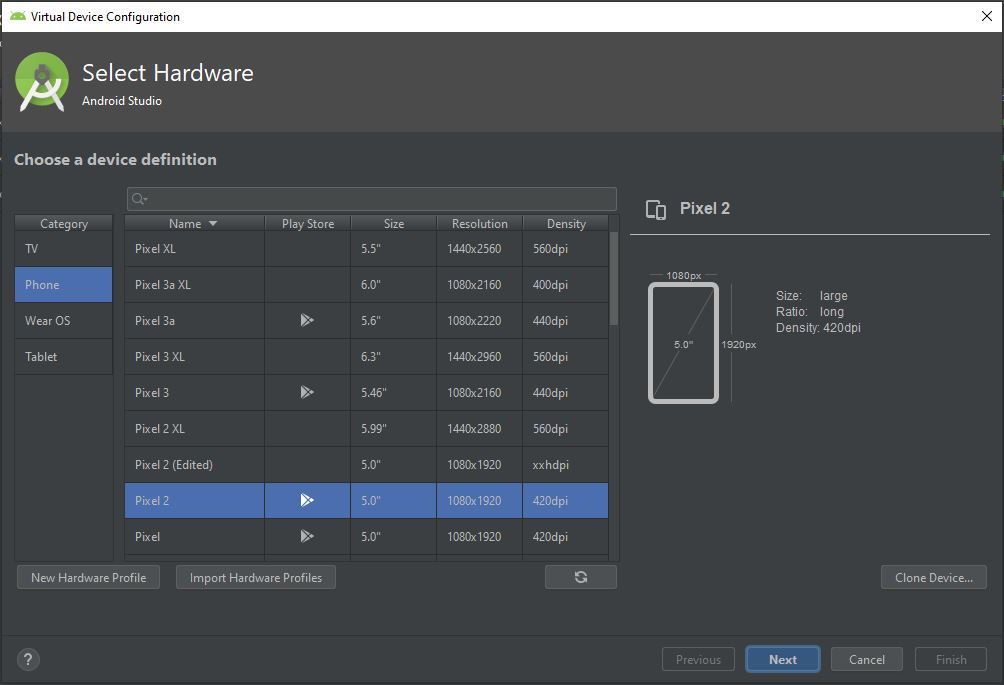
Task: Click Import Hardware Profiles button
Action: (255, 577)
